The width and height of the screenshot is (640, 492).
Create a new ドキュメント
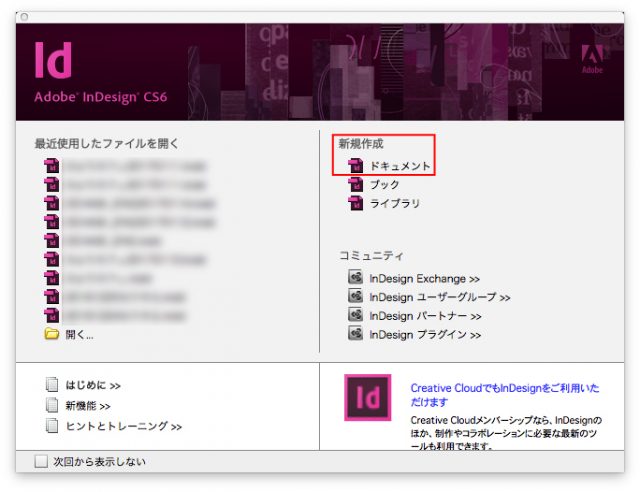[400, 165]
